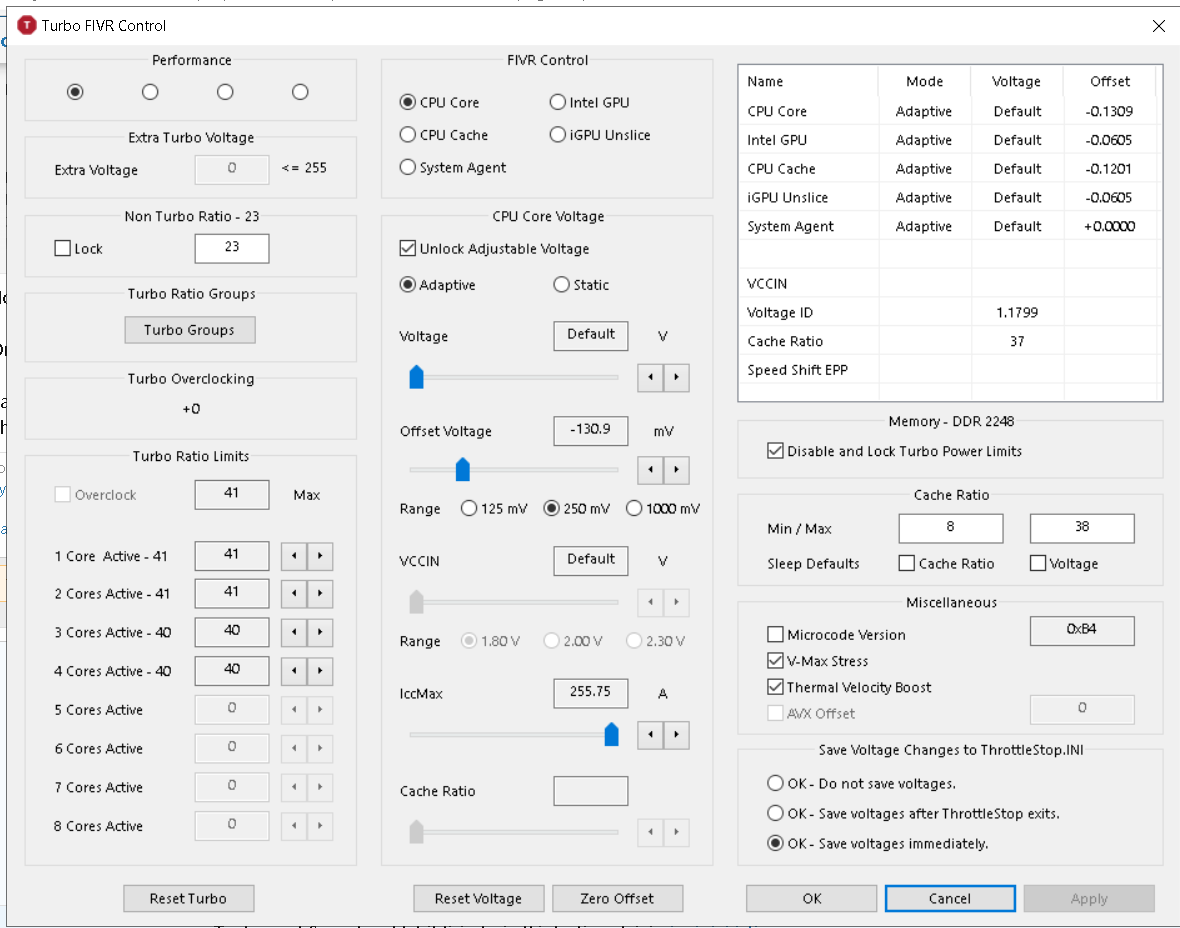1180x928 pixels.
Task: Click the IccMax slider thumb
Action: click(x=611, y=734)
